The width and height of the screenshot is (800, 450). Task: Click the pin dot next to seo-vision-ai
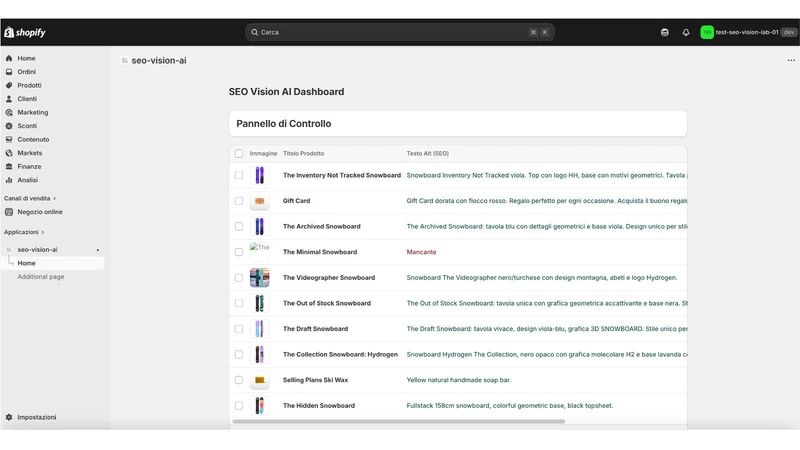click(x=97, y=250)
